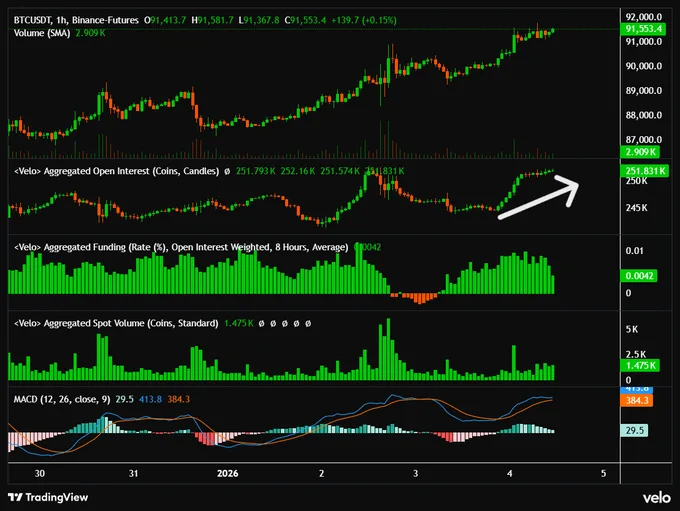Viewport: 680px width, 511px height.
Task: Click the 89,000.0 price axis label
Action: [x=644, y=91]
